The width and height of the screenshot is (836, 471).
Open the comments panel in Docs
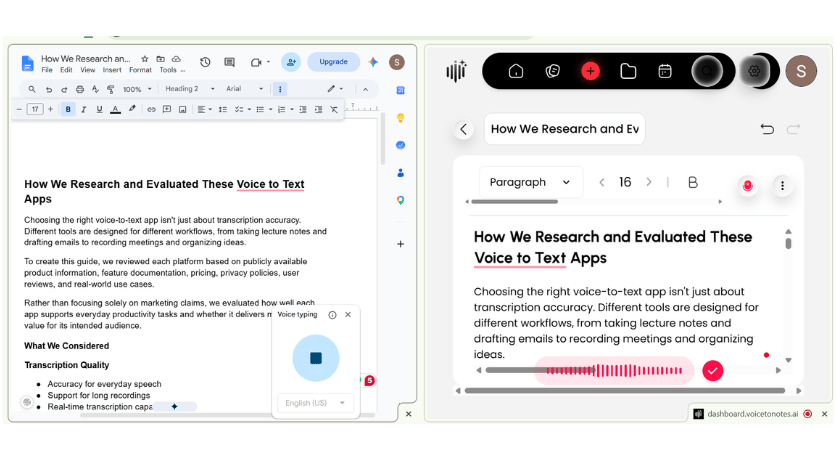pyautogui.click(x=229, y=62)
